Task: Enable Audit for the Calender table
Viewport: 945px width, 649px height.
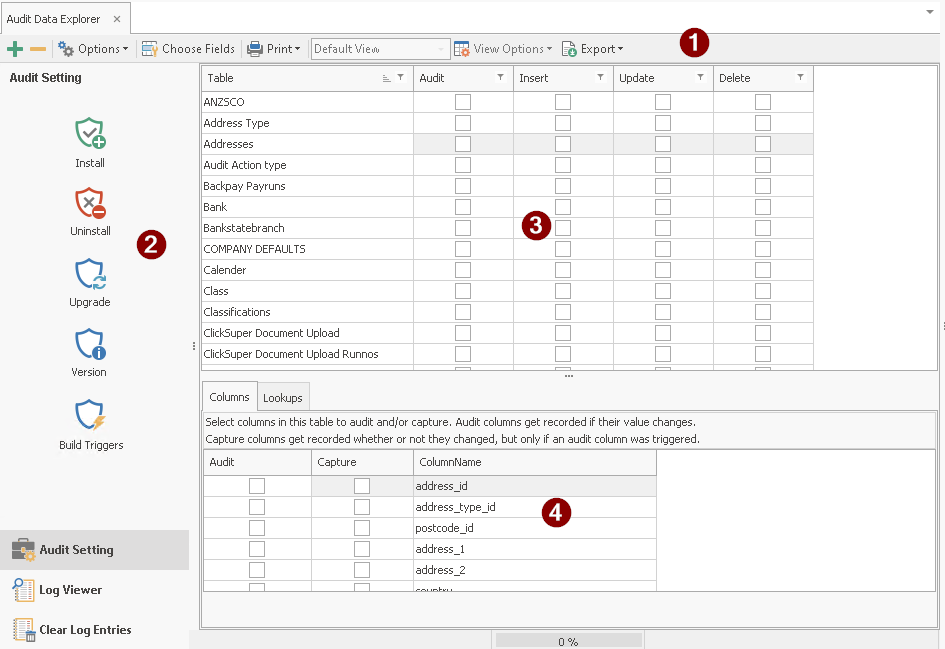Action: click(x=463, y=270)
